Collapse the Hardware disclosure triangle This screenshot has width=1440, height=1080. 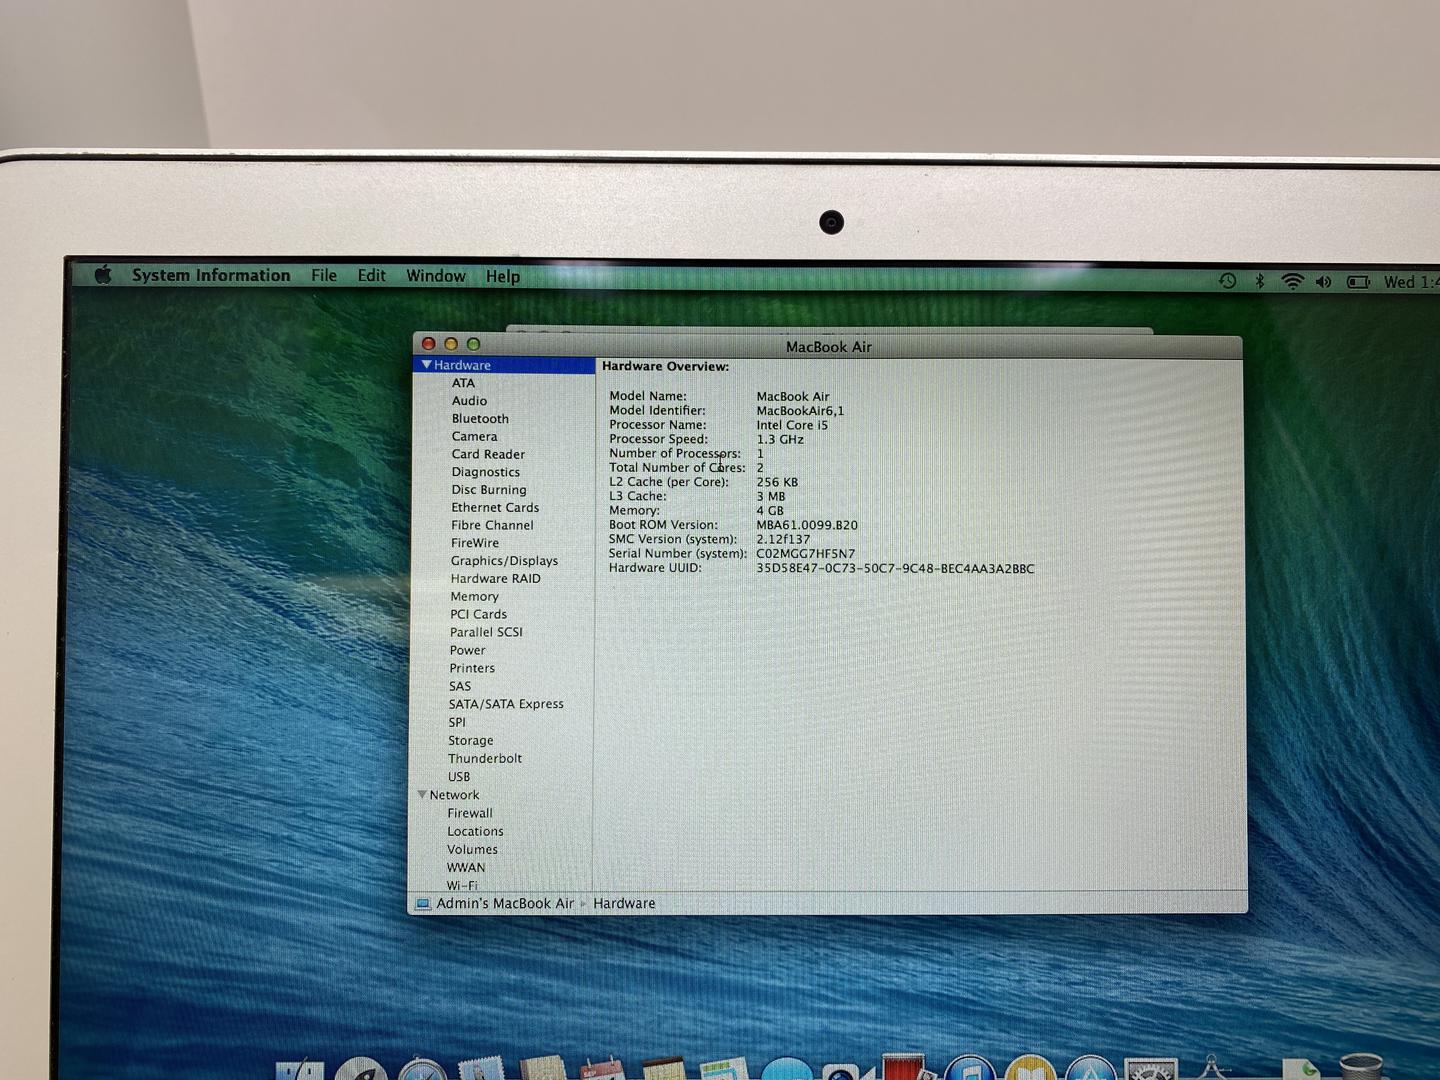coord(426,365)
